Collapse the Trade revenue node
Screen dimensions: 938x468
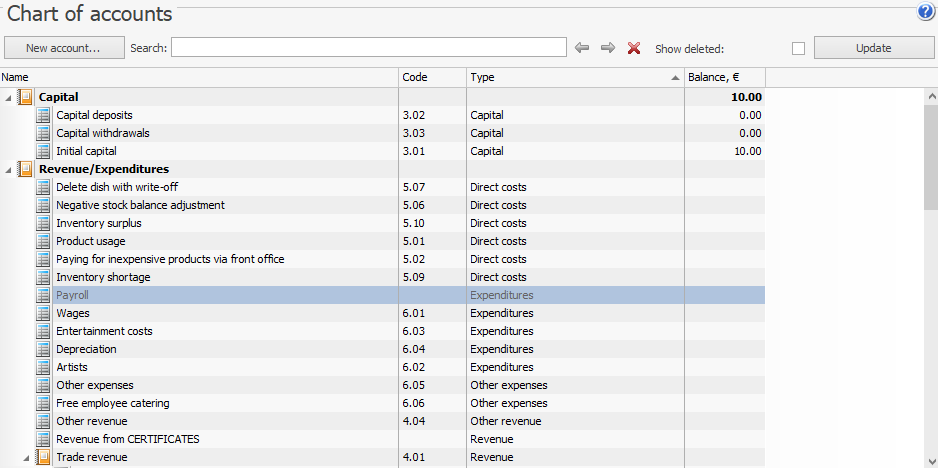(x=26, y=458)
